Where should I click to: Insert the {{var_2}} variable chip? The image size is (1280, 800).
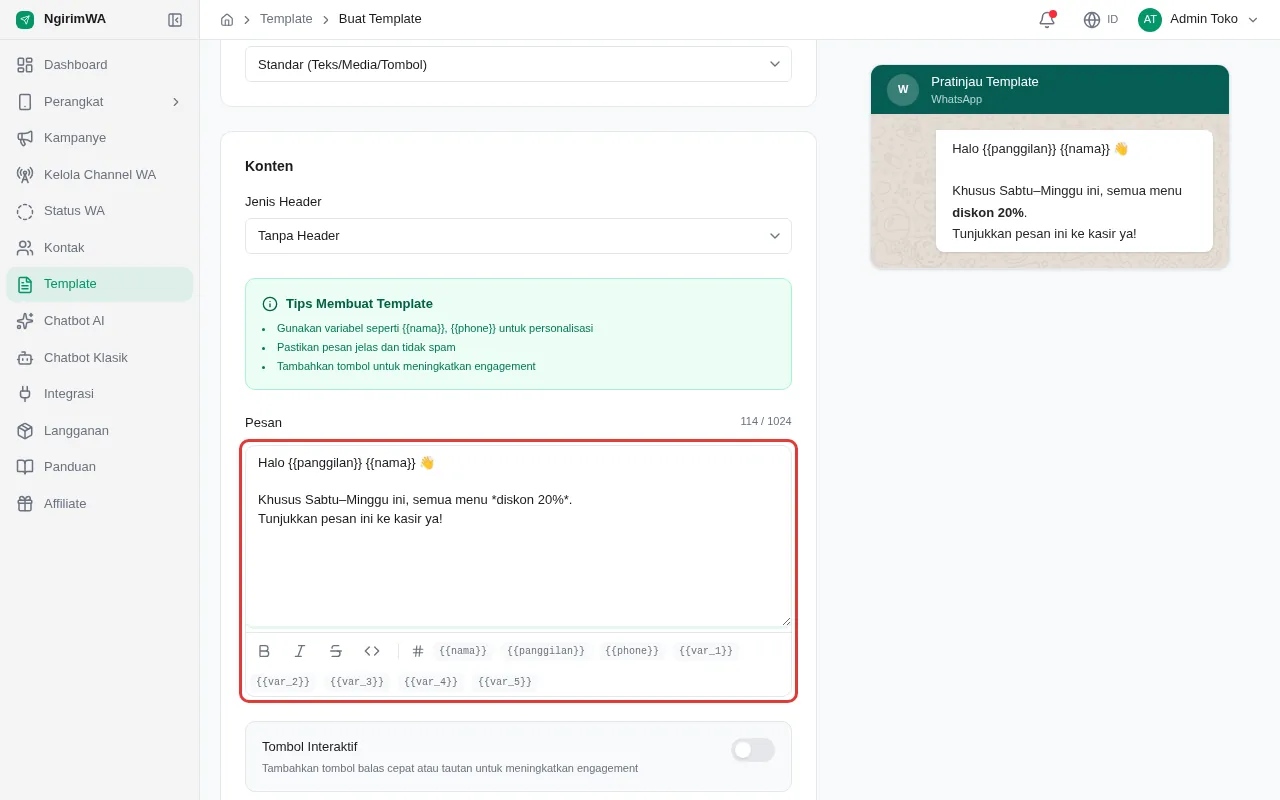(283, 682)
